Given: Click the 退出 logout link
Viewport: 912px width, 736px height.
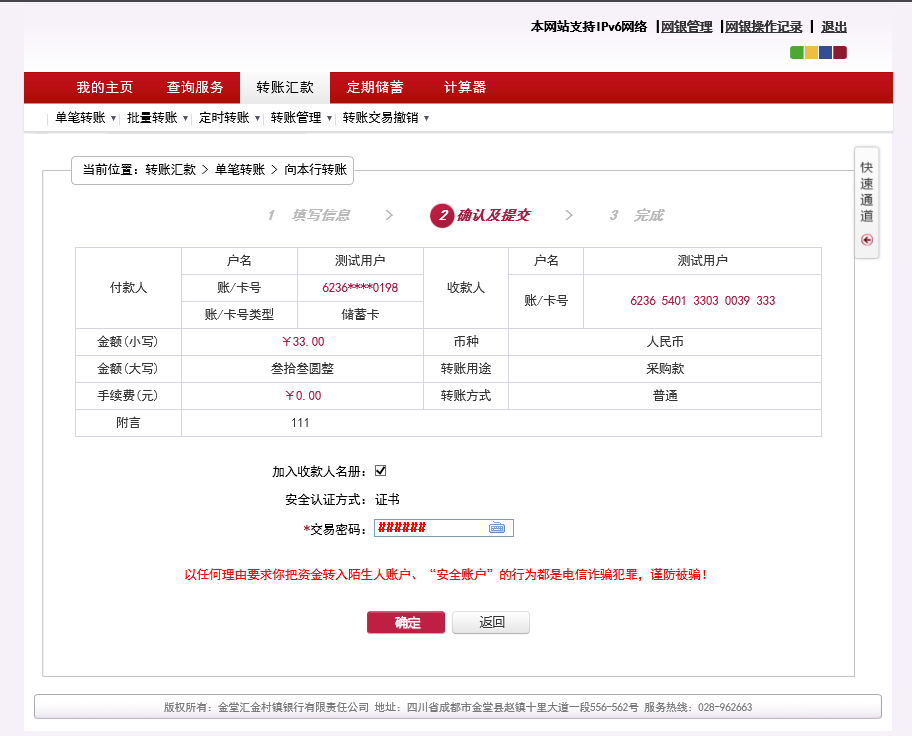Looking at the screenshot, I should [834, 27].
